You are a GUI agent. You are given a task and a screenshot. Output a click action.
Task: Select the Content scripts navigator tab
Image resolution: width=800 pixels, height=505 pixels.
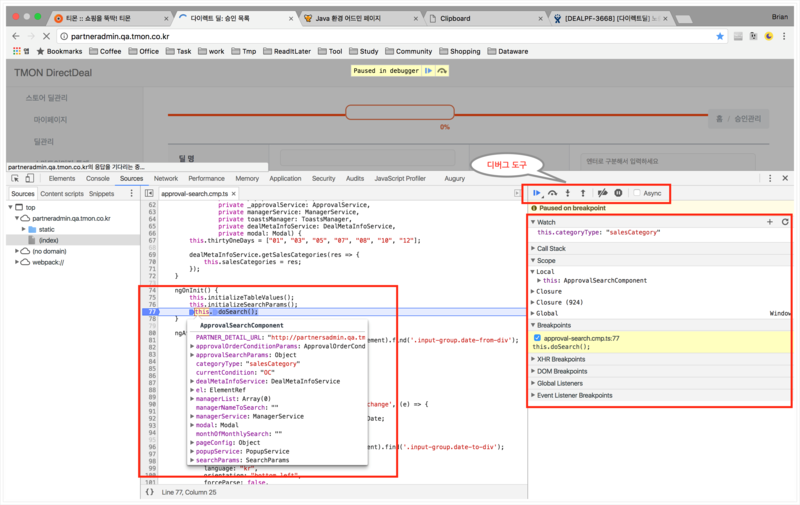pos(62,194)
